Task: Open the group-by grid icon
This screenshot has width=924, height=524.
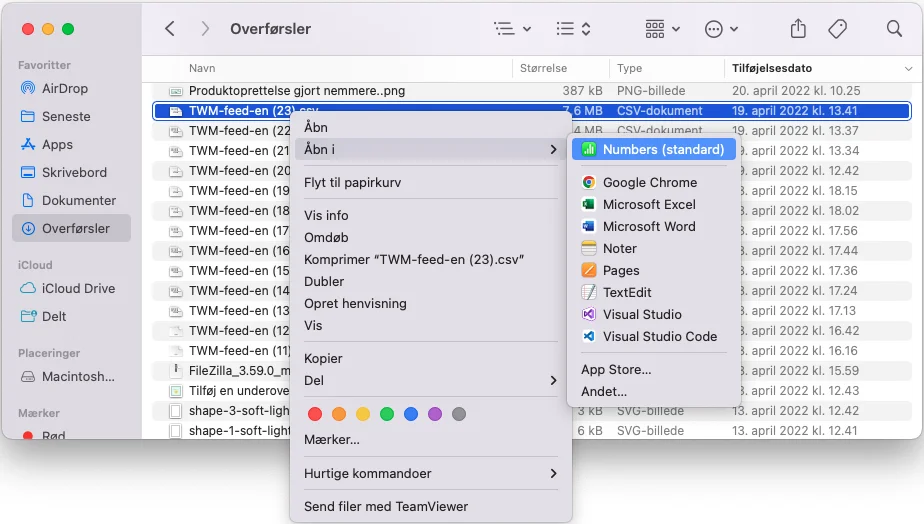Action: click(662, 28)
